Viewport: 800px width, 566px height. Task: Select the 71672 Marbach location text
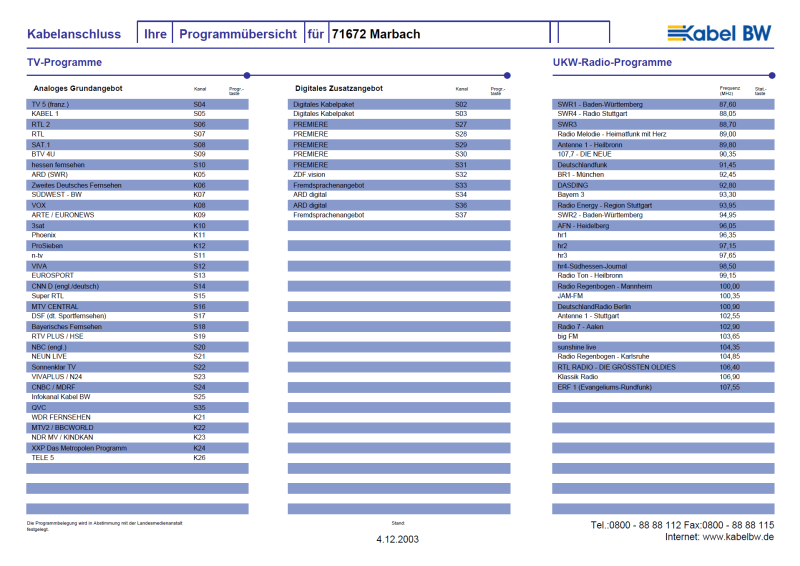[x=376, y=34]
